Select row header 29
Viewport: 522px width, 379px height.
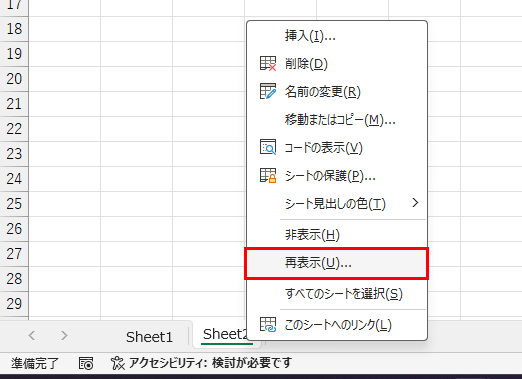[14, 304]
